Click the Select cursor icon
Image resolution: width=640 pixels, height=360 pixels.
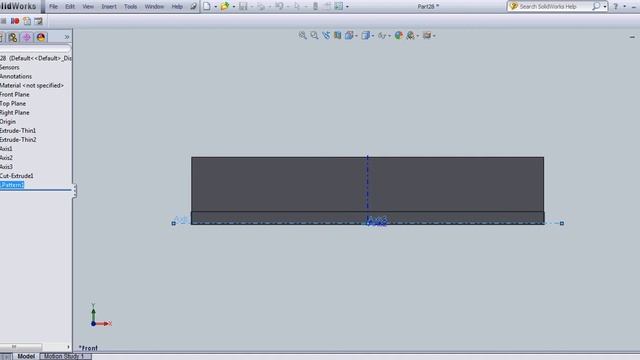pos(297,6)
